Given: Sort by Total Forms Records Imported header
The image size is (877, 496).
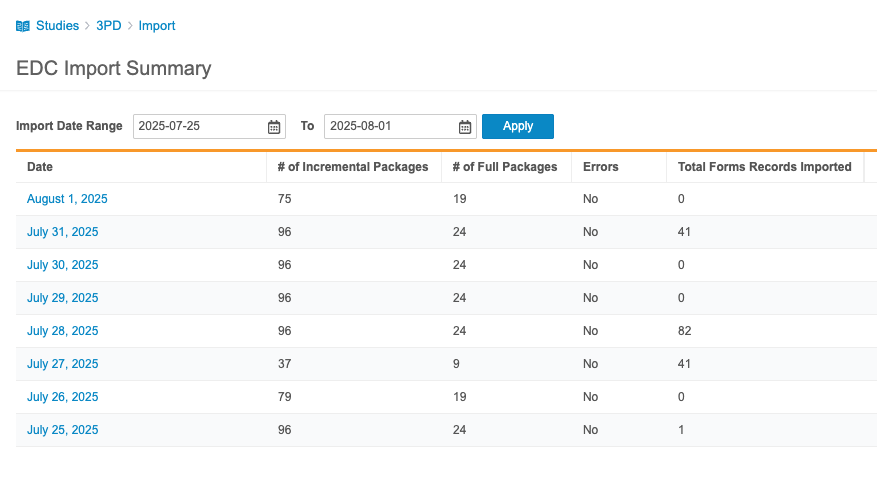Looking at the screenshot, I should [x=764, y=167].
